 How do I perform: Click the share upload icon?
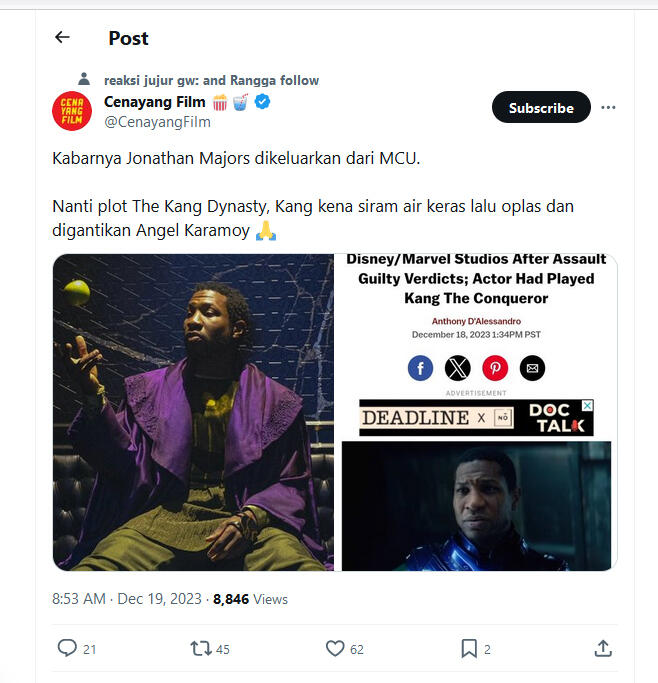pyautogui.click(x=603, y=648)
